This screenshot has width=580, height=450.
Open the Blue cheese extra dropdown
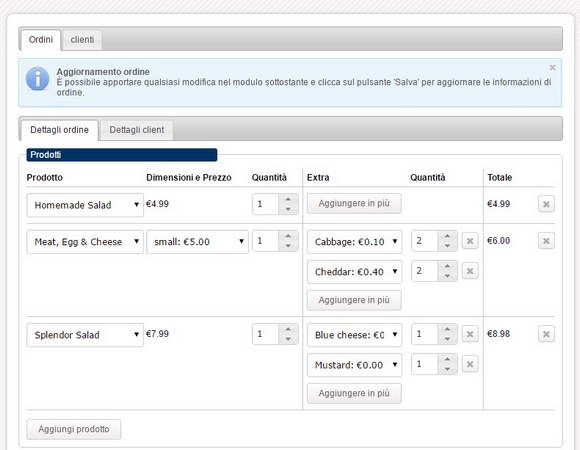tap(354, 335)
